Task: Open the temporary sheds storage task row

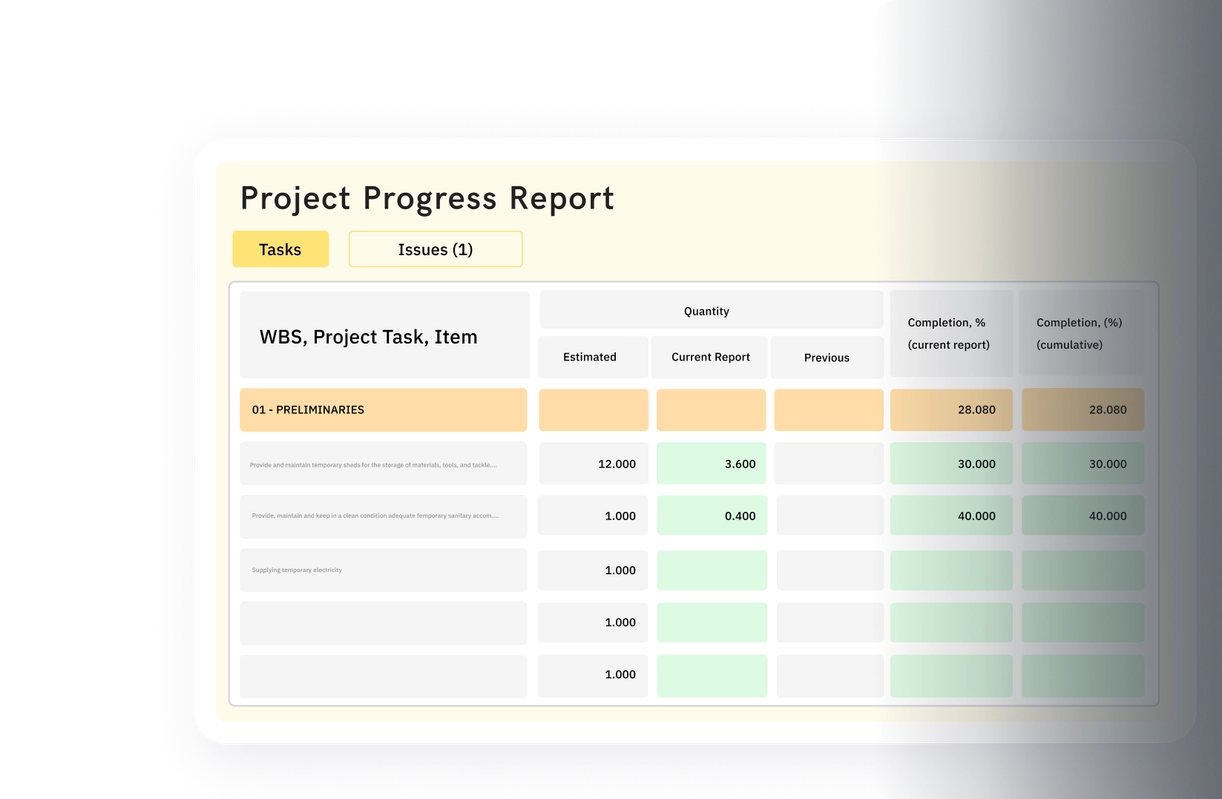Action: pyautogui.click(x=383, y=463)
